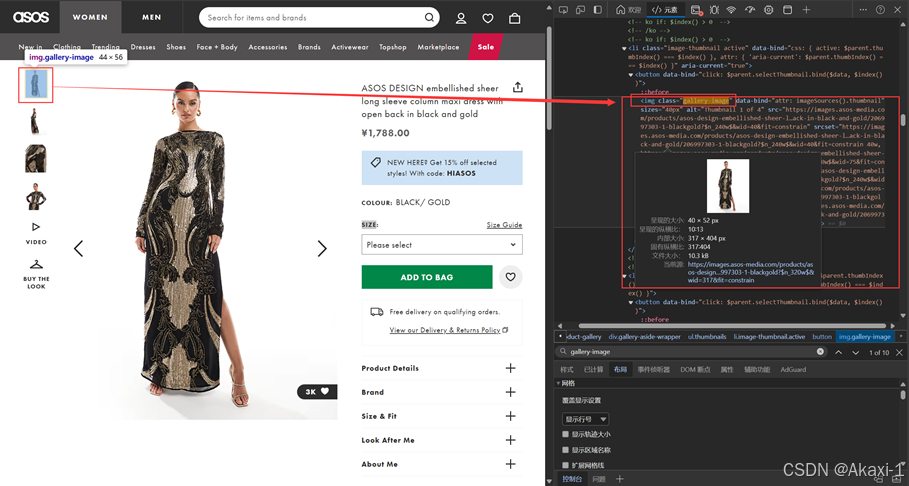Viewport: 909px width, 486px height.
Task: Open the Size Guide link
Action: [504, 225]
